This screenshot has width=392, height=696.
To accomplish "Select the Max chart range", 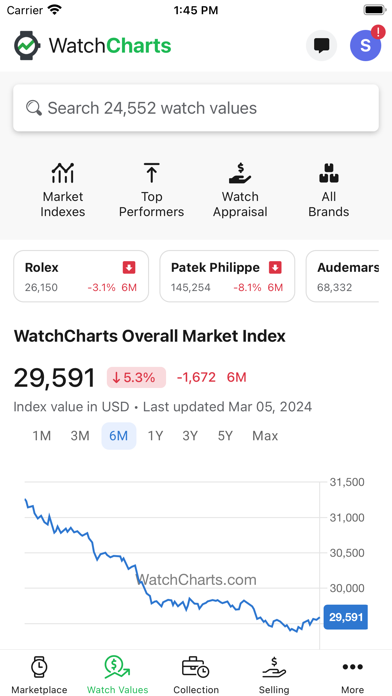I will [265, 436].
